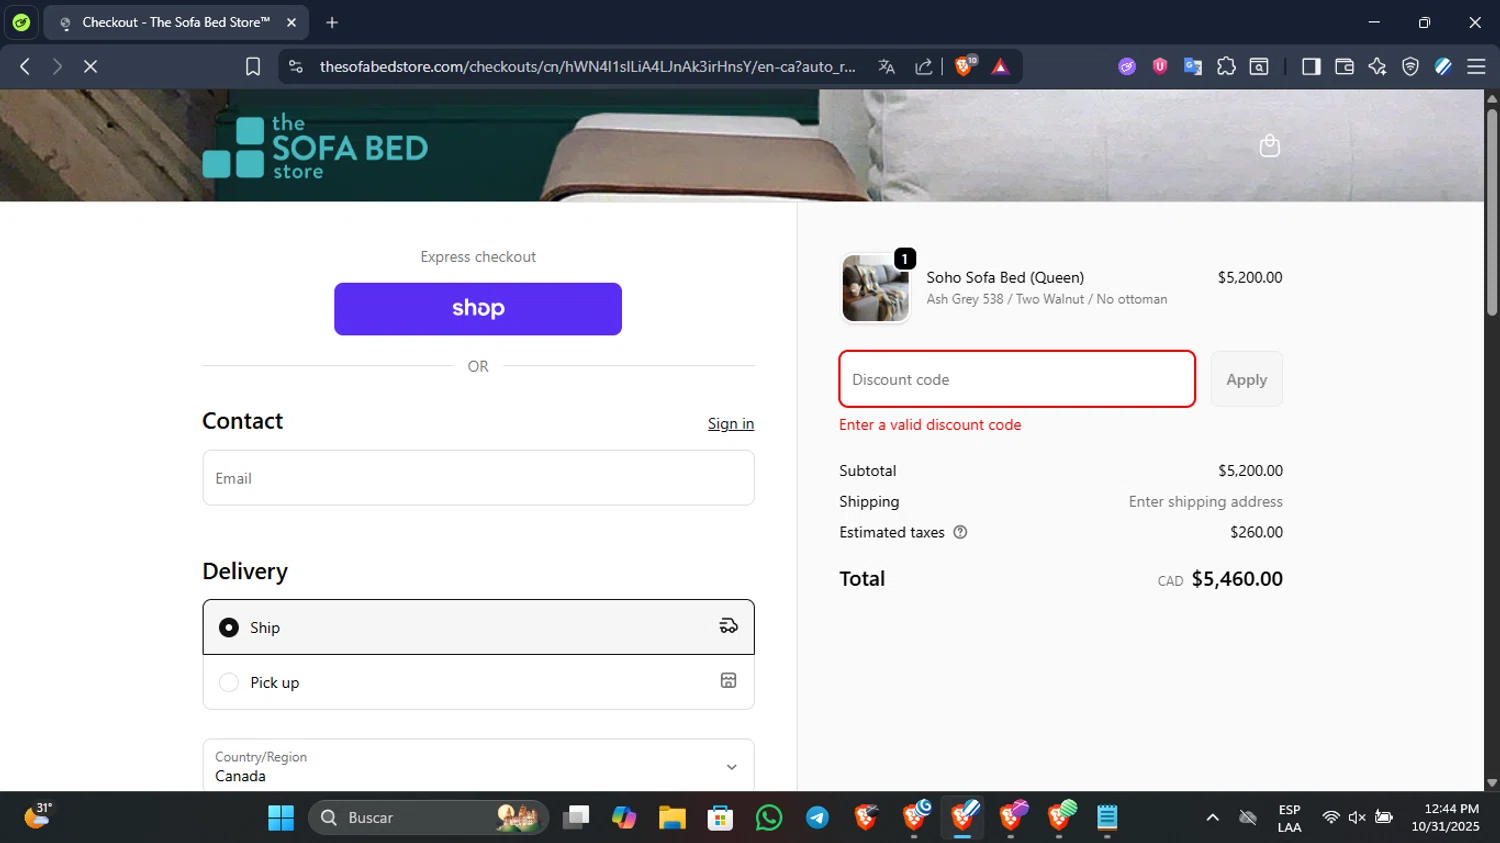The height and width of the screenshot is (843, 1500).
Task: Click the battery tray icon
Action: pyautogui.click(x=1384, y=817)
